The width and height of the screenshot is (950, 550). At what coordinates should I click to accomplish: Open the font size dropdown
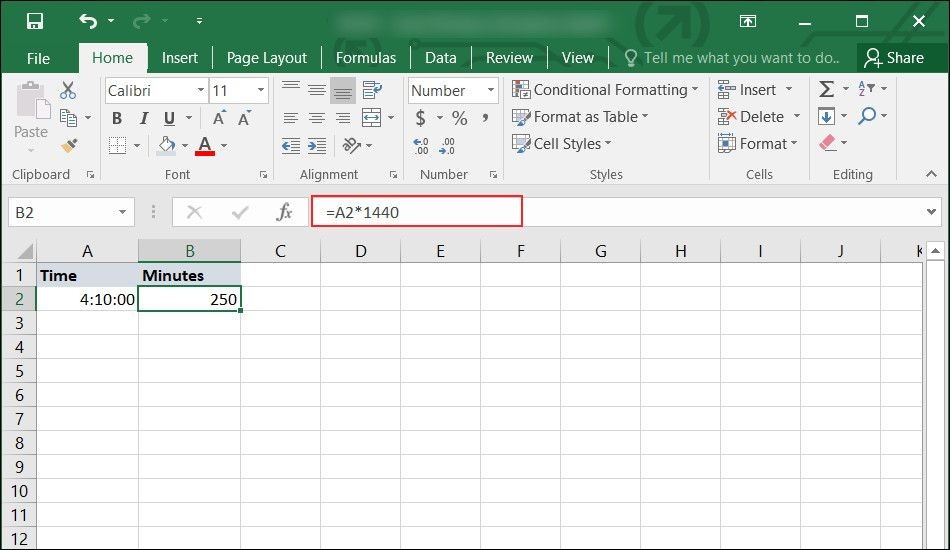(261, 90)
